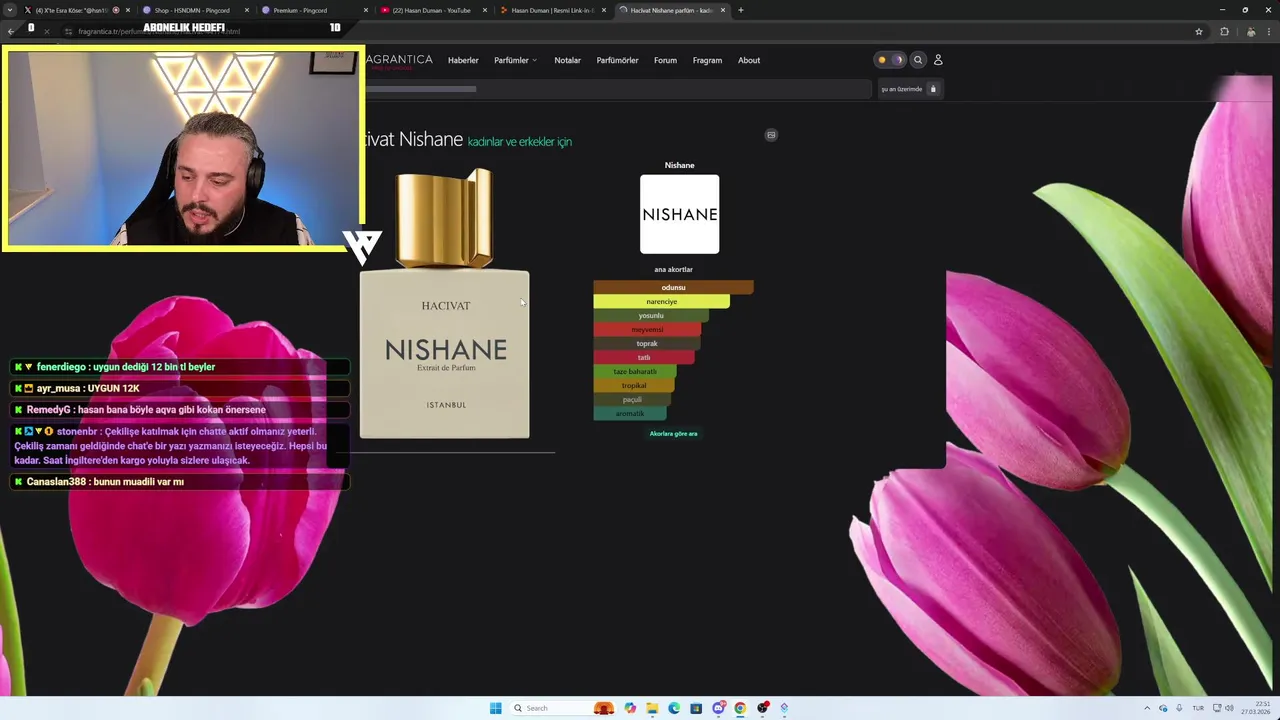Open the Copilot icon in taskbar

(629, 708)
